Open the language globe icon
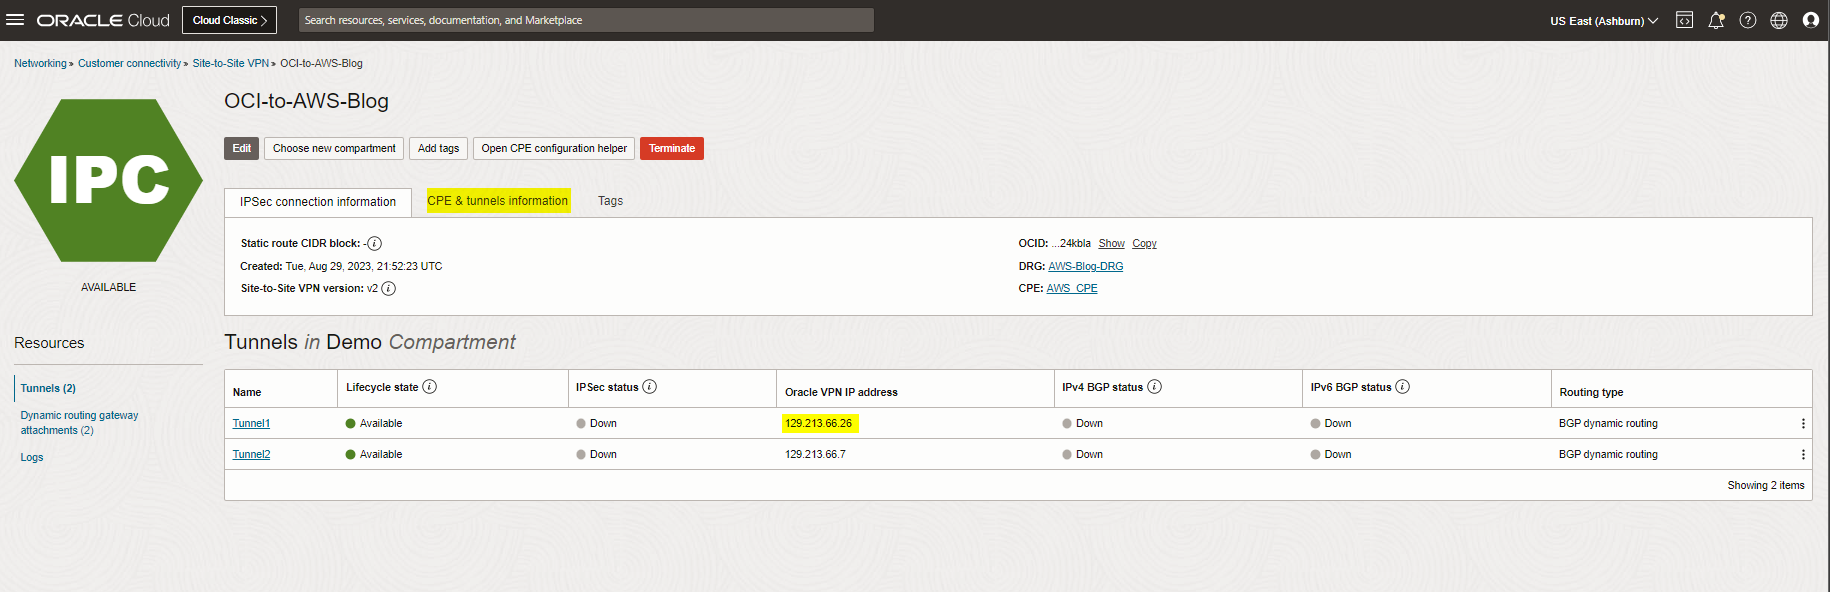The image size is (1830, 592). 1778,20
